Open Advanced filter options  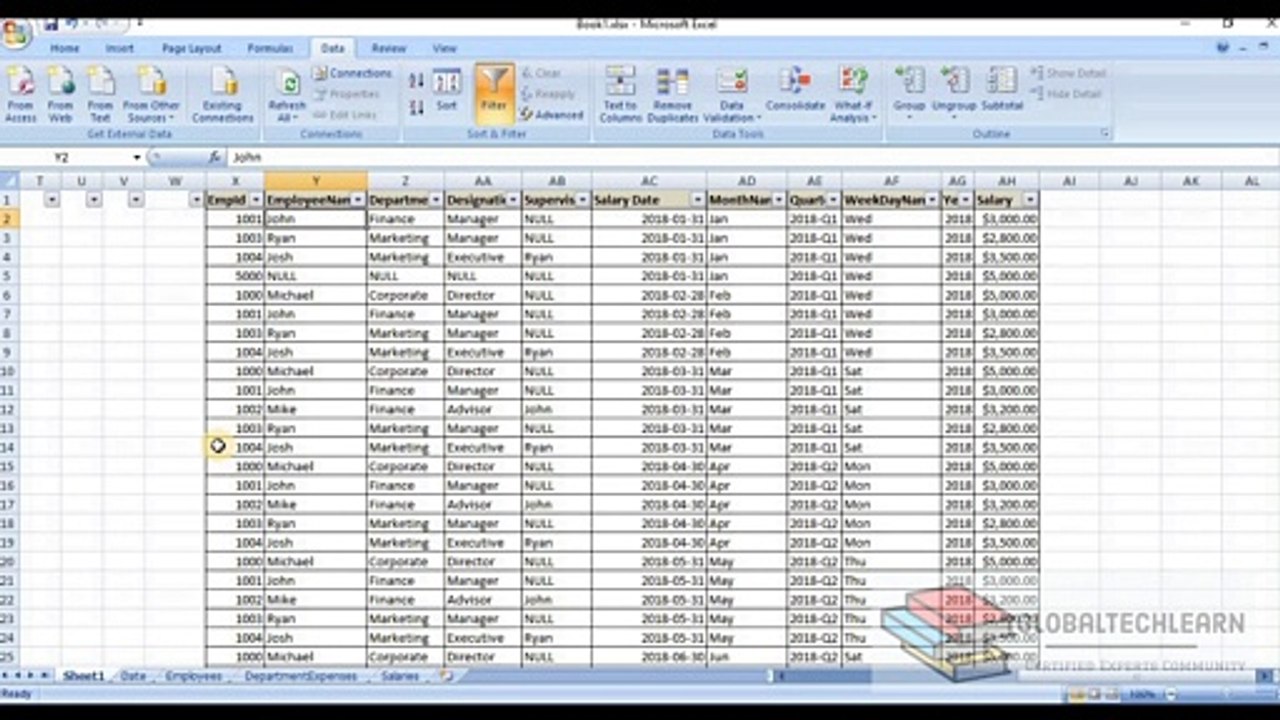[x=551, y=115]
